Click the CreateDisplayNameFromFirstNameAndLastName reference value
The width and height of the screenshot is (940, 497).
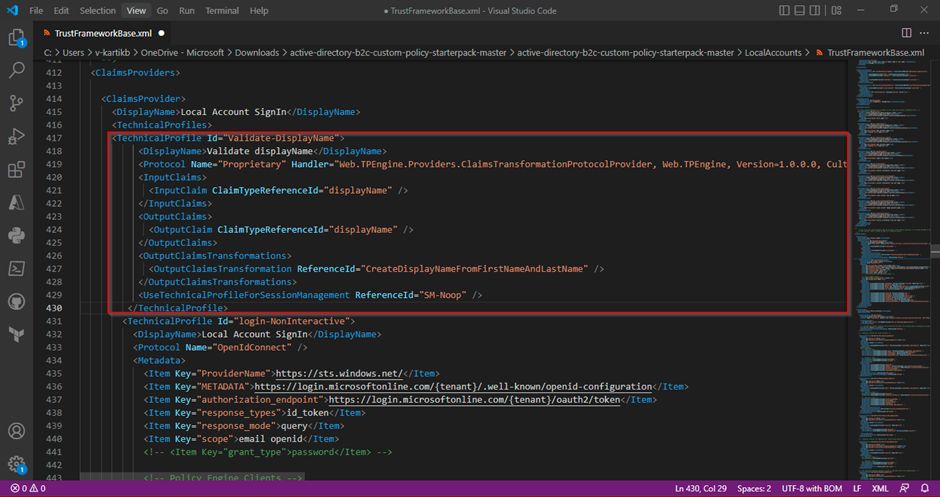click(x=475, y=269)
